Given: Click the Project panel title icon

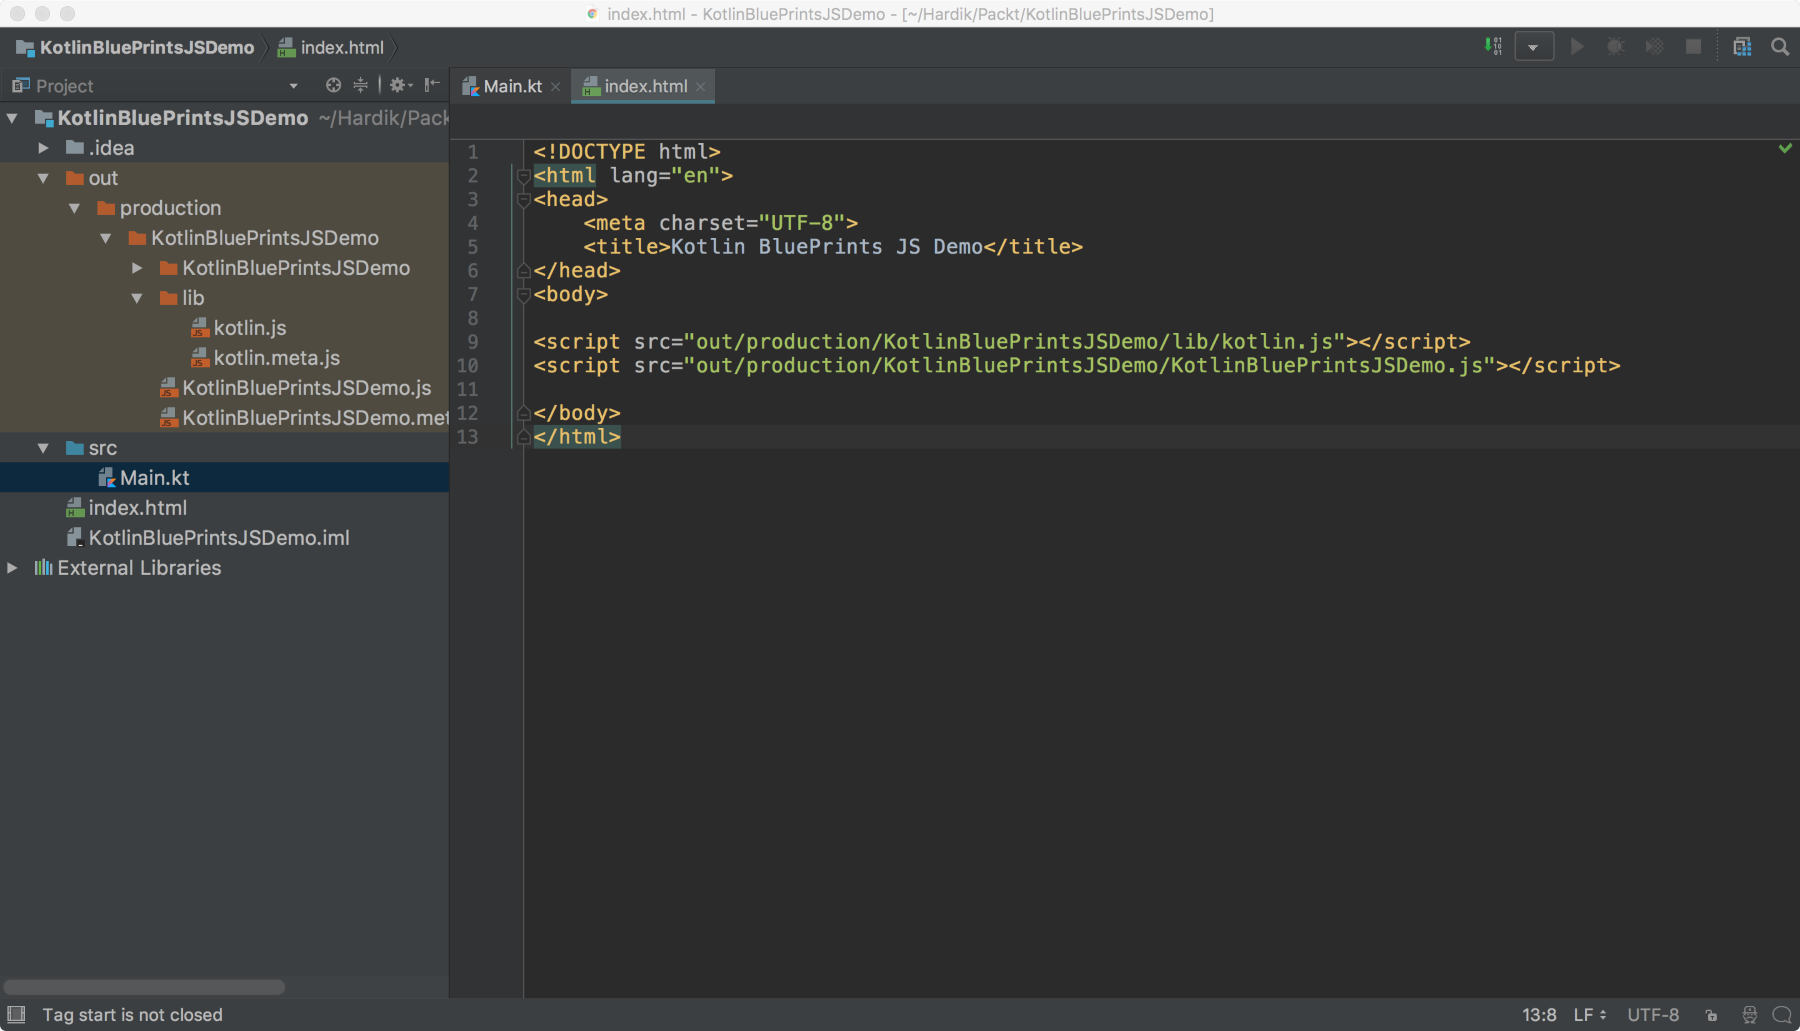Looking at the screenshot, I should 20,85.
